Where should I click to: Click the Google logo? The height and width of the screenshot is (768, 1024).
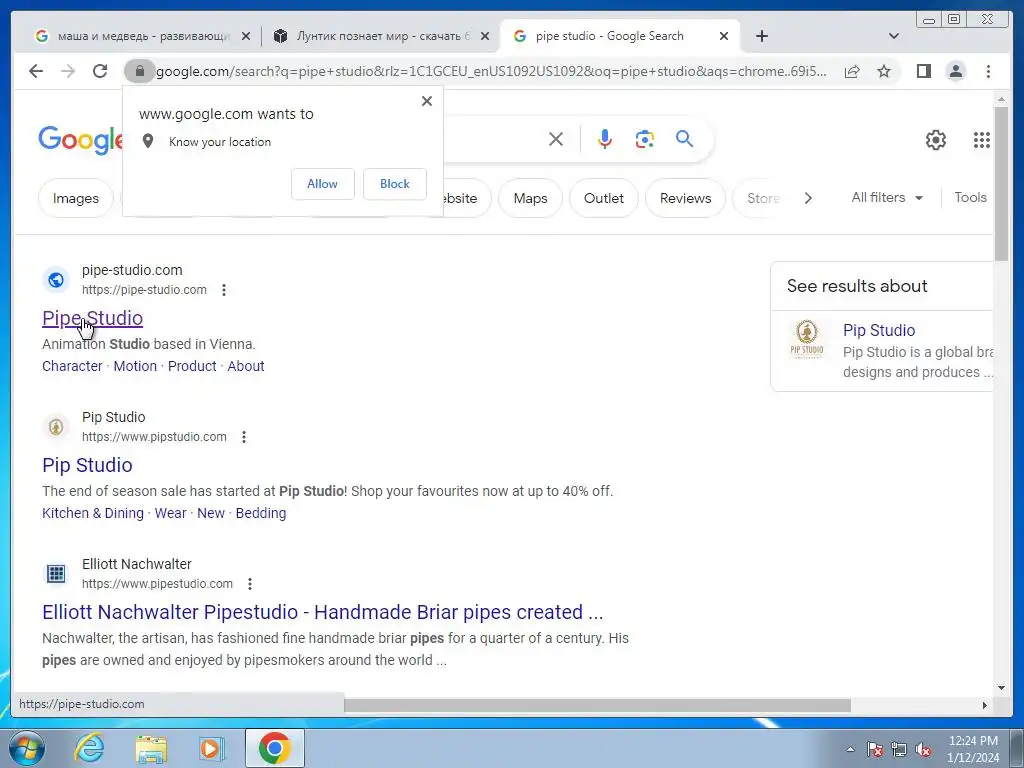(81, 140)
